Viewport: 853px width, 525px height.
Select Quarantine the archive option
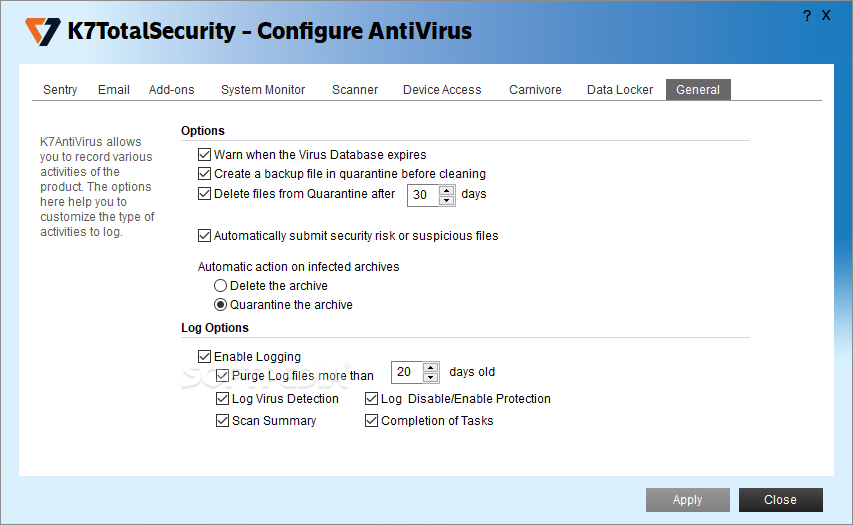[220, 305]
